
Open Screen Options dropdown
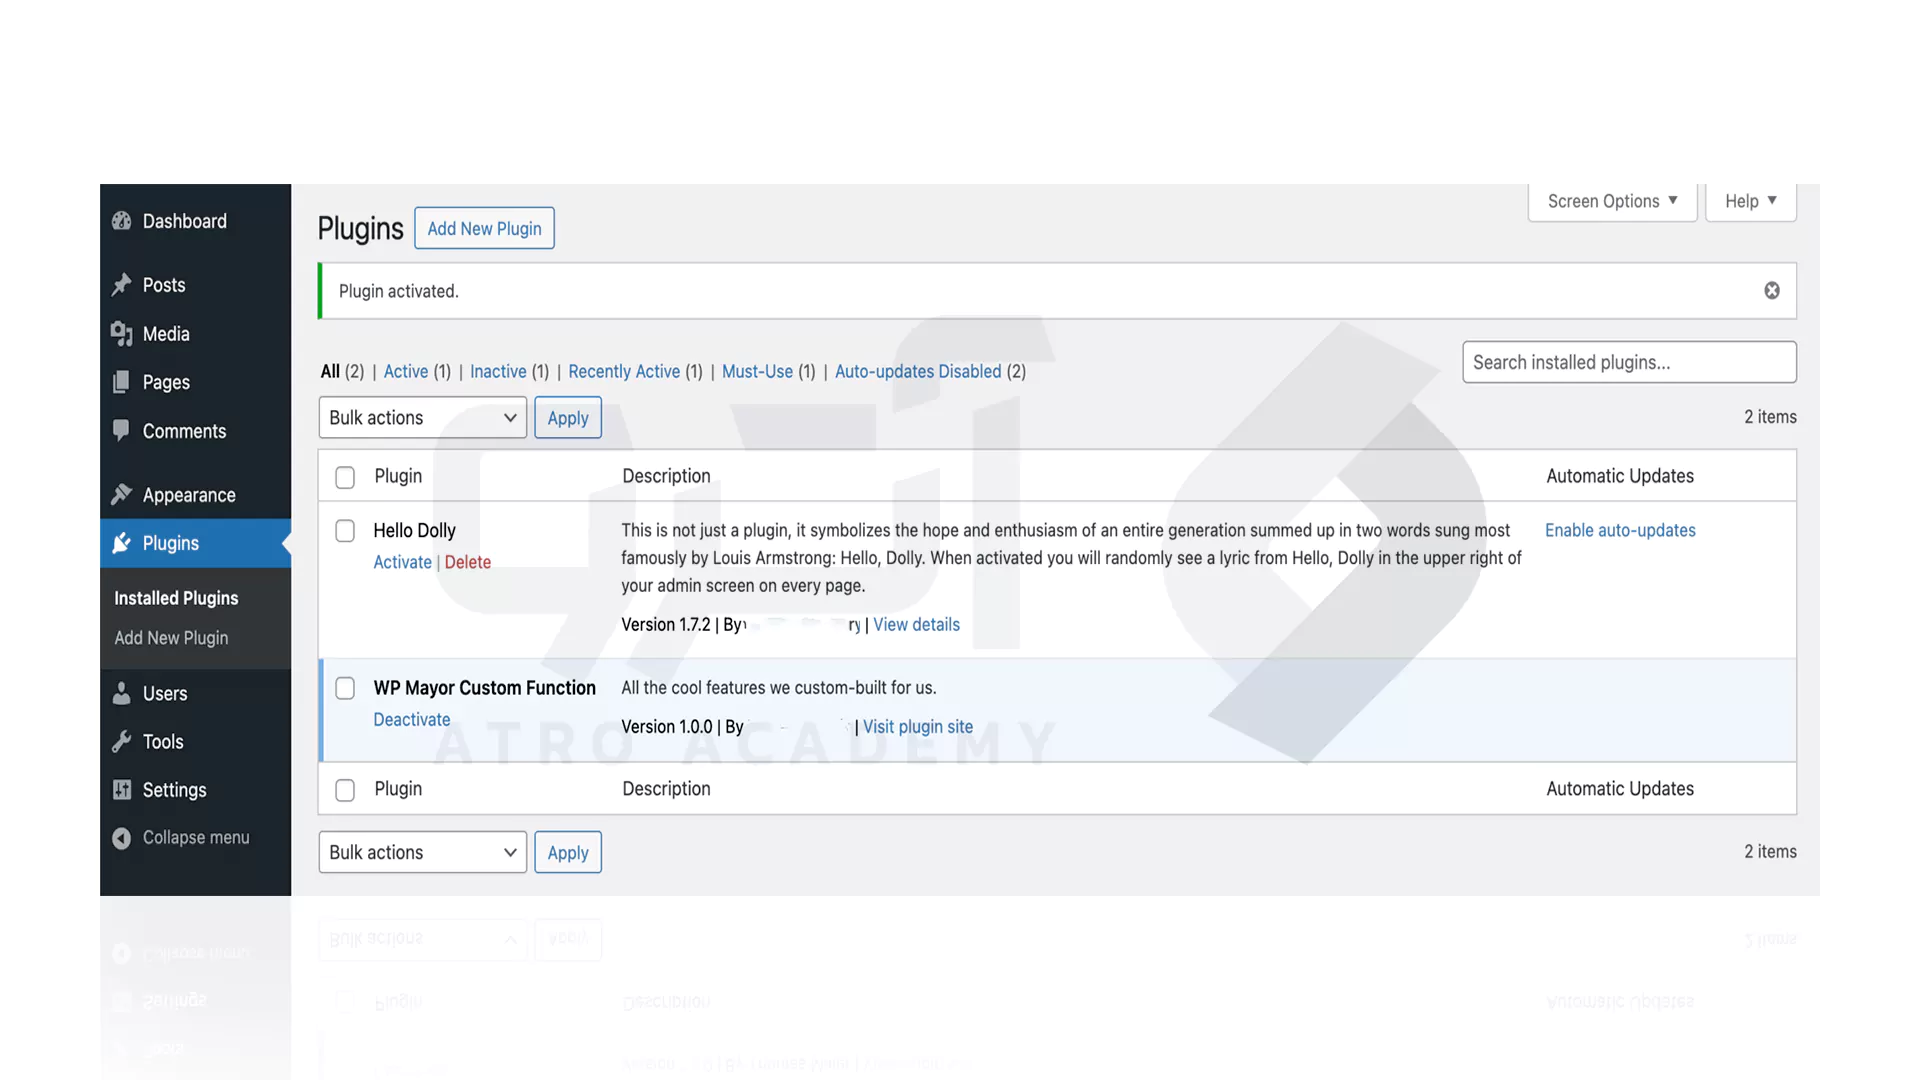[1610, 202]
